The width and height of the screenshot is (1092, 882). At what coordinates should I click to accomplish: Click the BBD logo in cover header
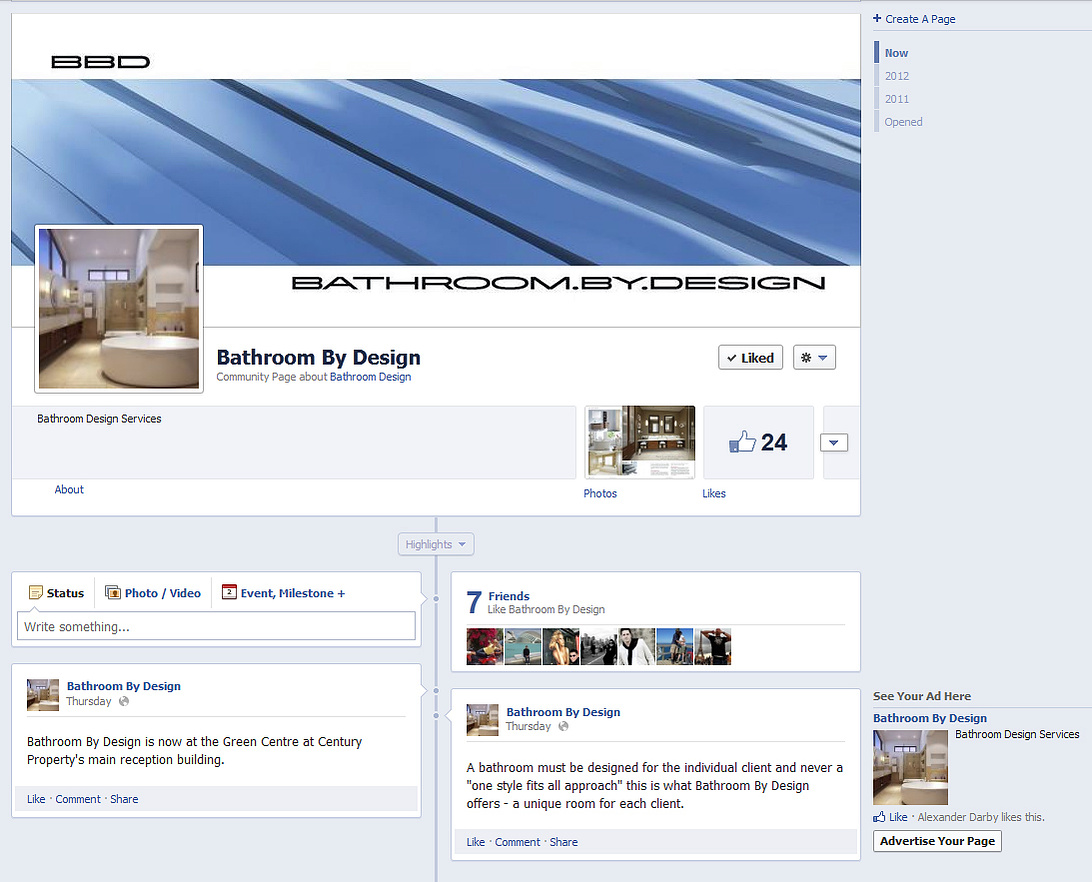pyautogui.click(x=100, y=62)
